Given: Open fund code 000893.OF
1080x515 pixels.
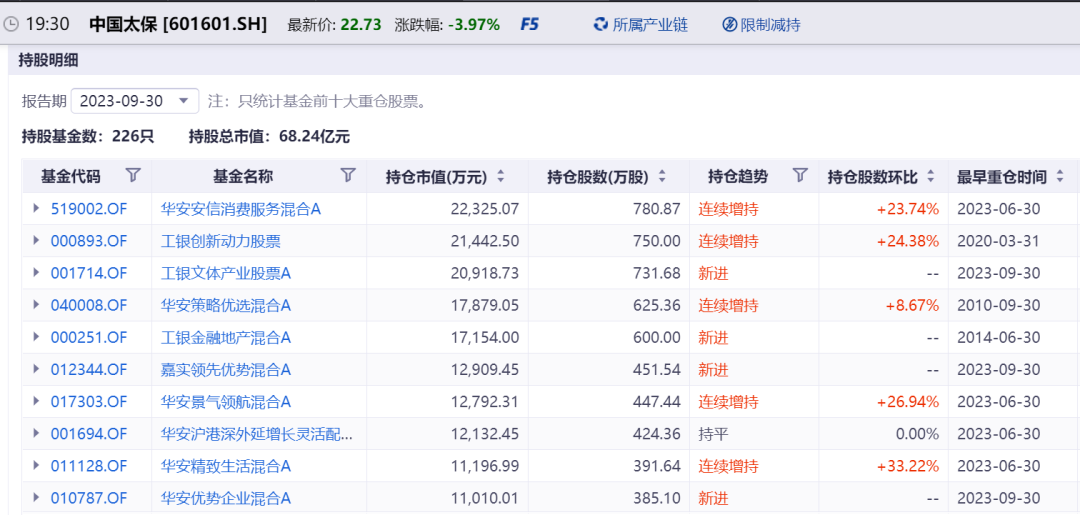Looking at the screenshot, I should coord(89,242).
